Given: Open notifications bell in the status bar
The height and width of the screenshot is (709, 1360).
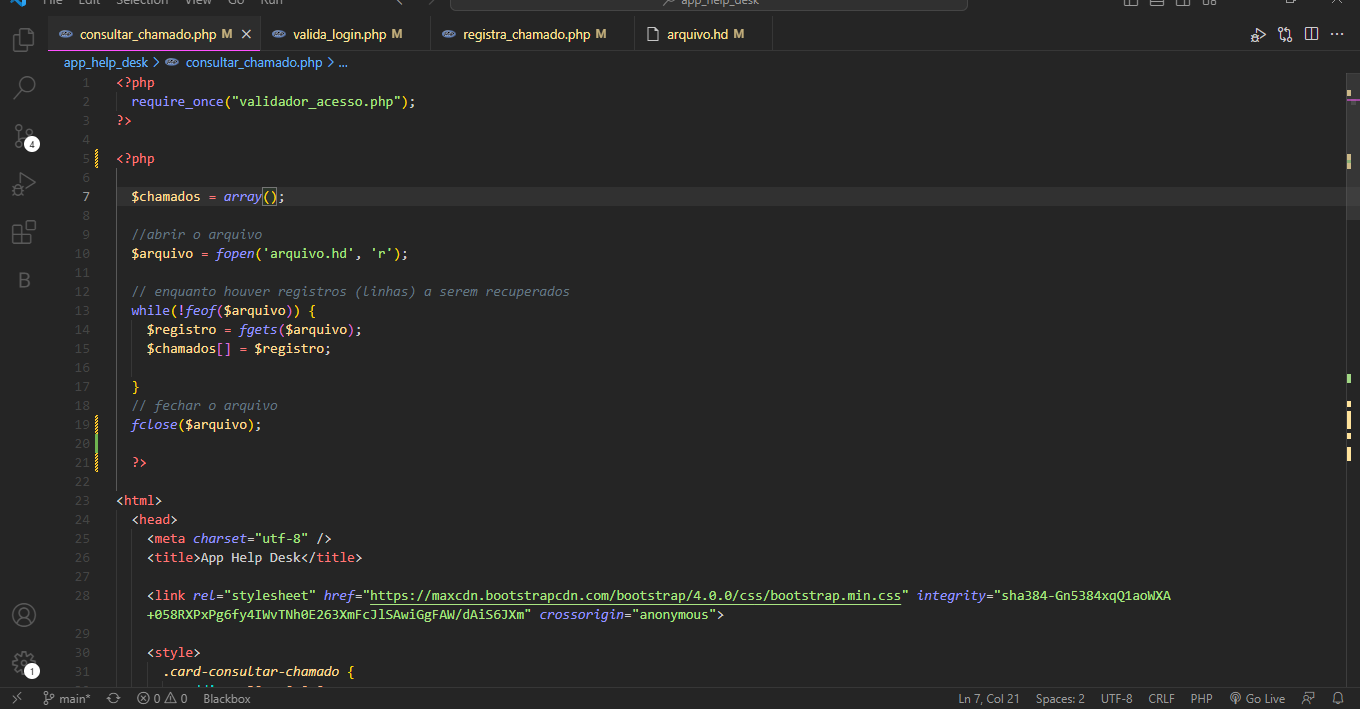Looking at the screenshot, I should [1338, 699].
